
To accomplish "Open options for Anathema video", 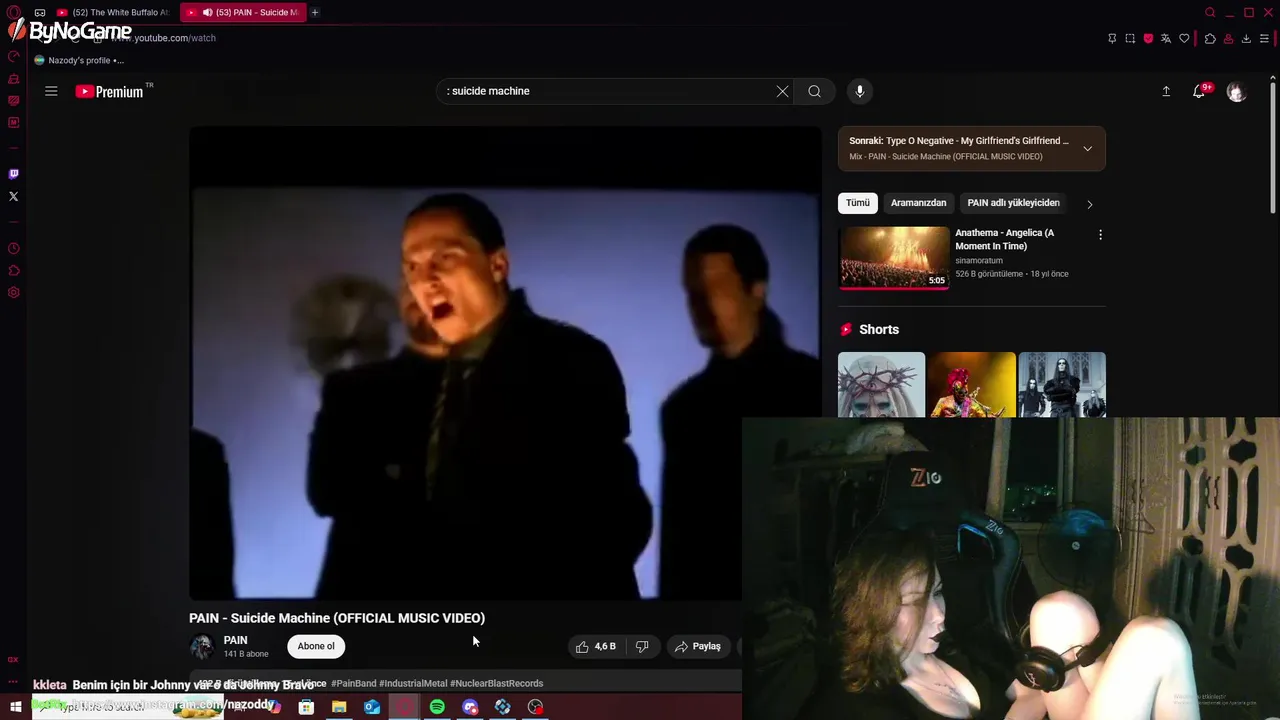I will coord(1100,235).
